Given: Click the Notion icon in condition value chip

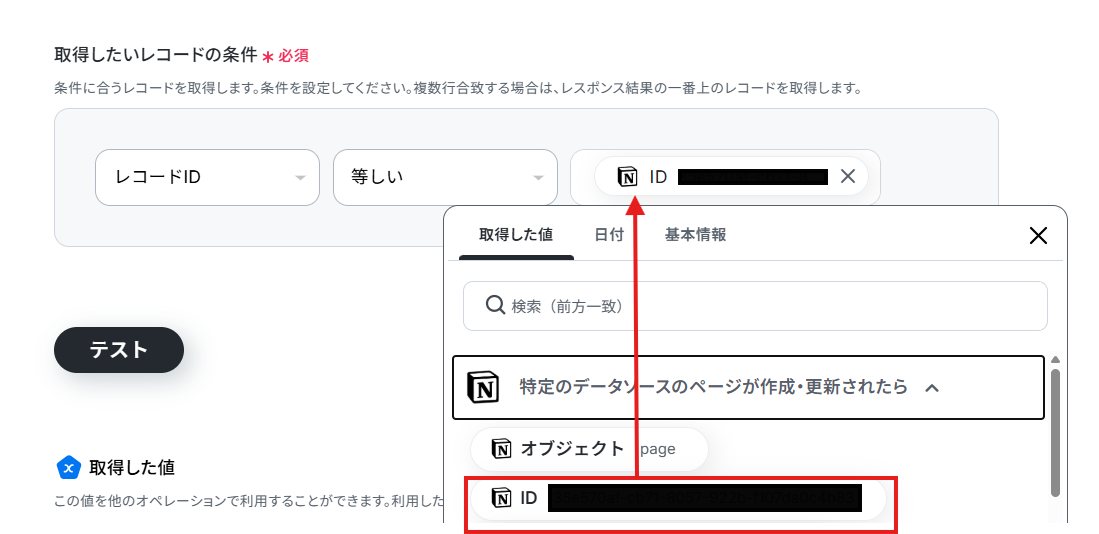Looking at the screenshot, I should [x=627, y=177].
